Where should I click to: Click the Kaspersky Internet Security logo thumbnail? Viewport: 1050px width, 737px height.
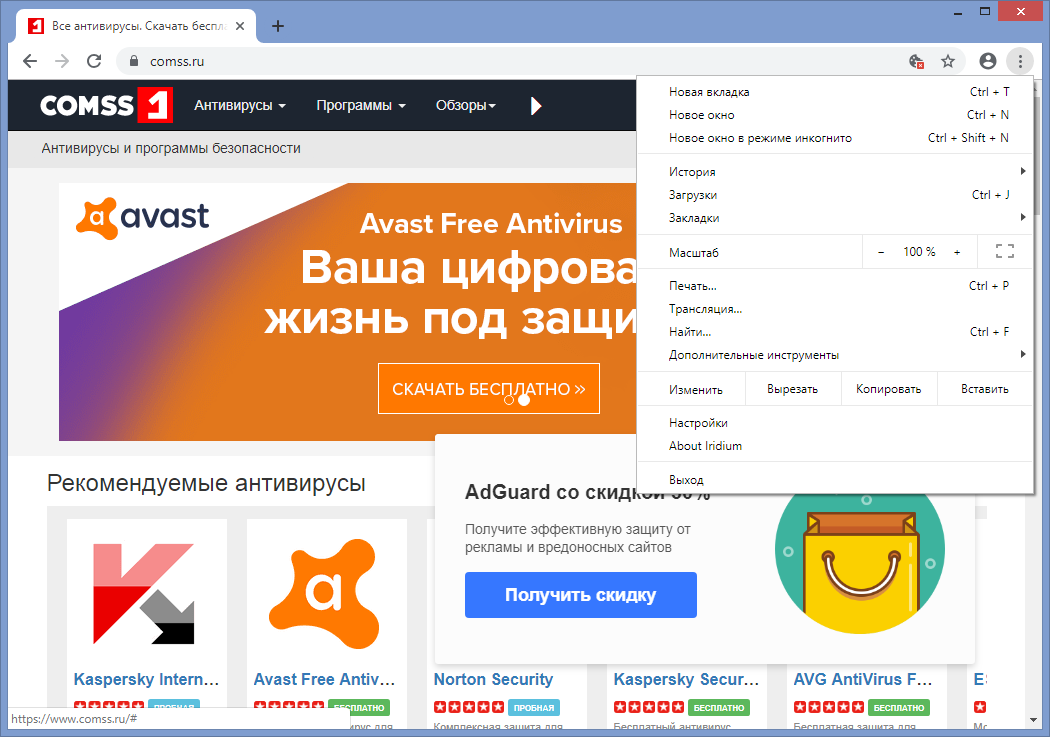pyautogui.click(x=144, y=593)
